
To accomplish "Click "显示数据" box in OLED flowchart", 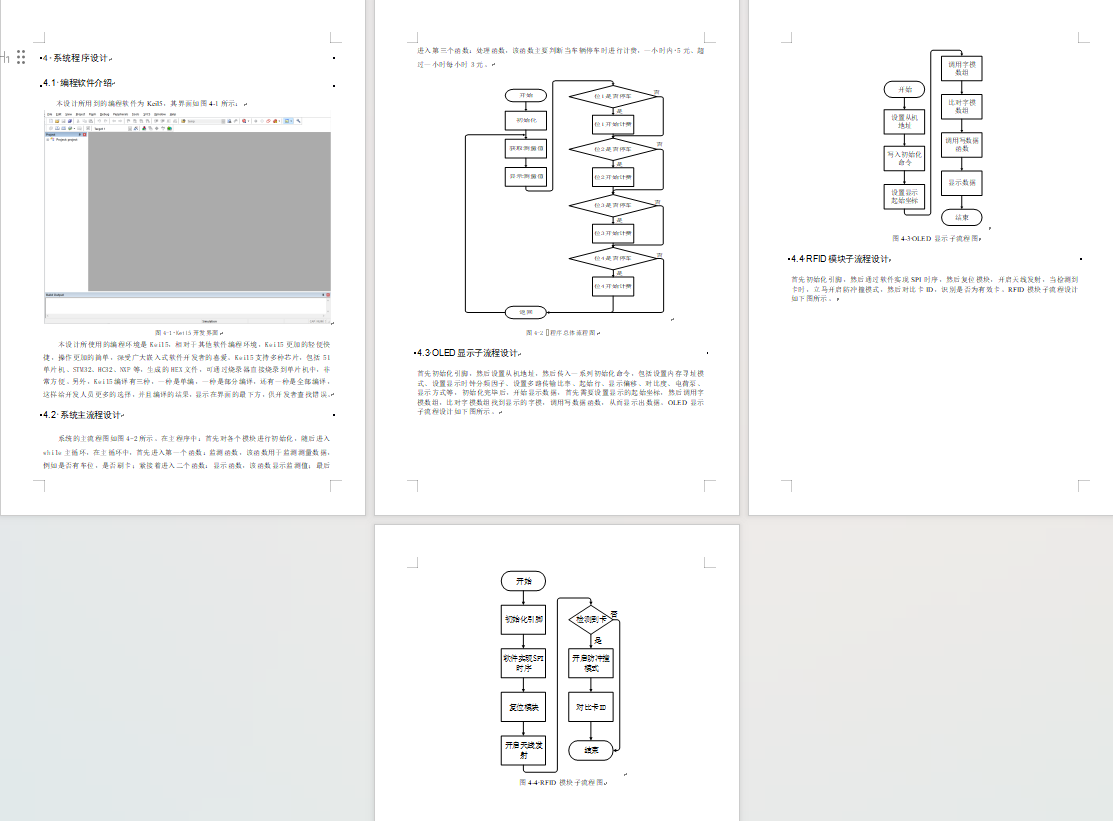I will pyautogui.click(x=962, y=183).
